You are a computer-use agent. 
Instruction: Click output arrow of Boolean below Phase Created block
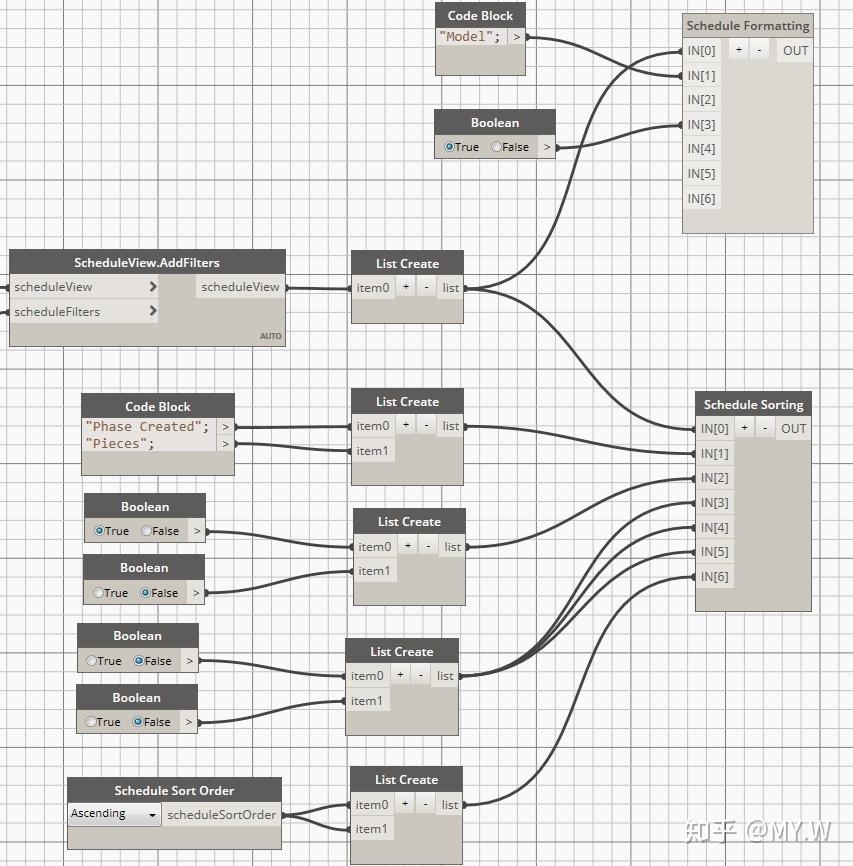click(x=197, y=531)
